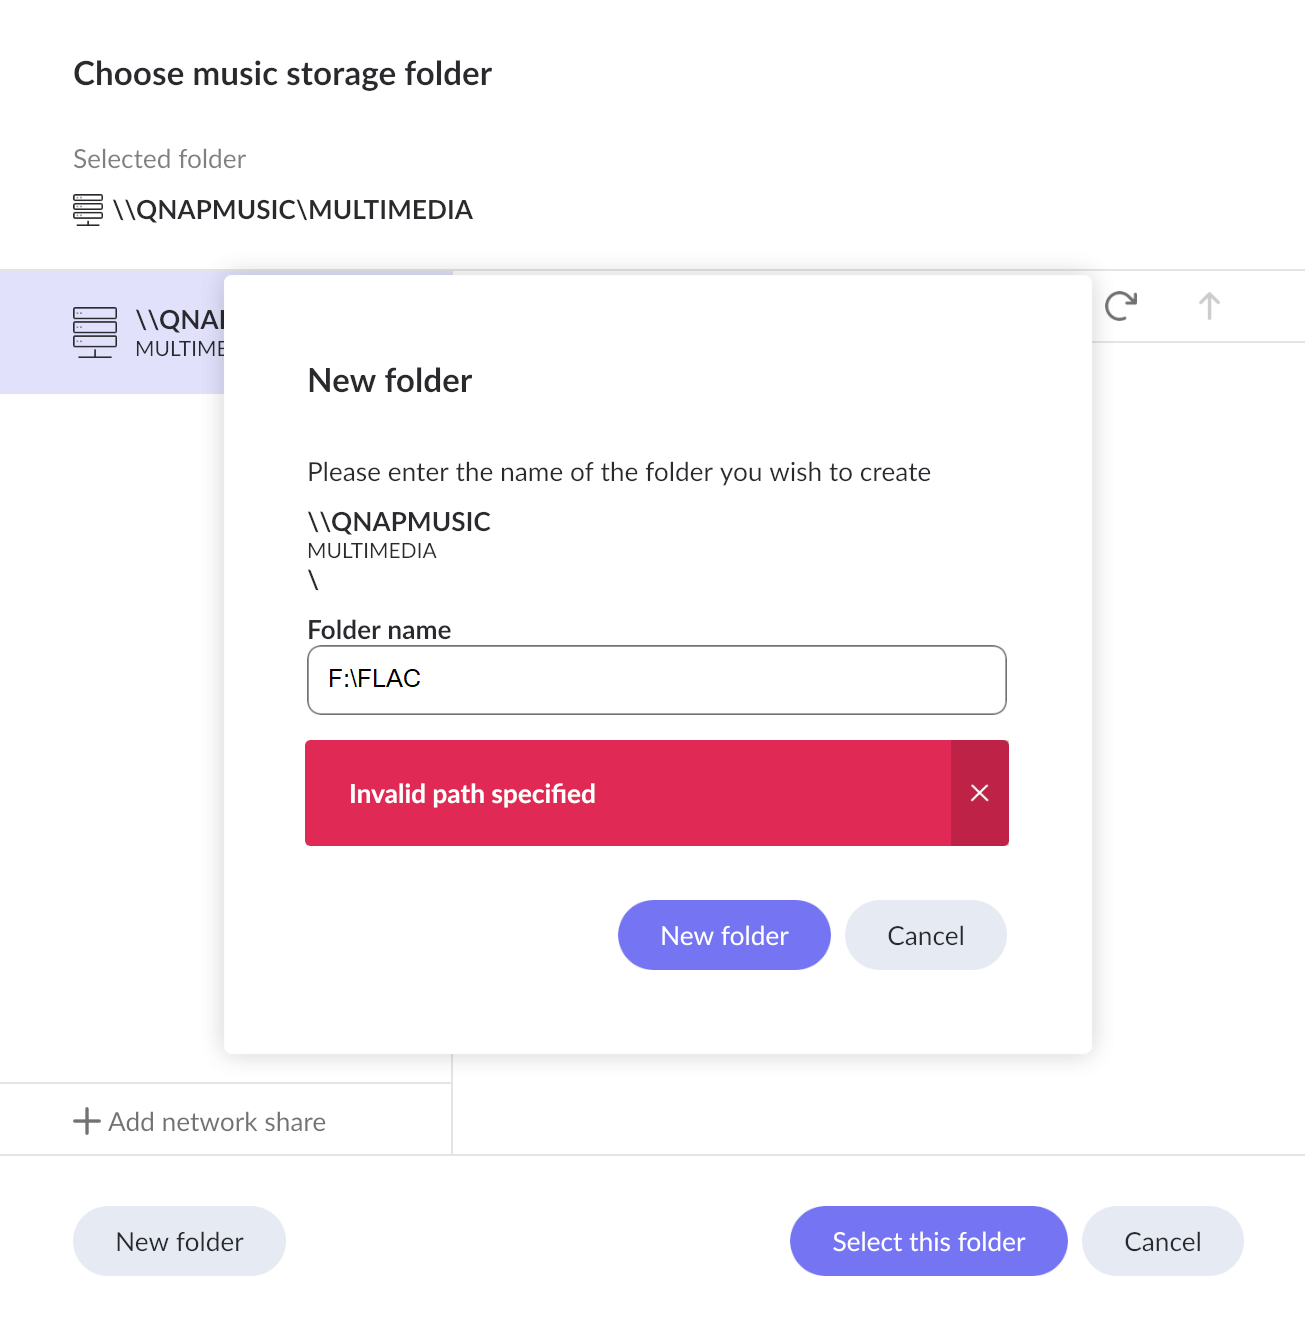
Task: Click the Folder name label
Action: pyautogui.click(x=379, y=630)
